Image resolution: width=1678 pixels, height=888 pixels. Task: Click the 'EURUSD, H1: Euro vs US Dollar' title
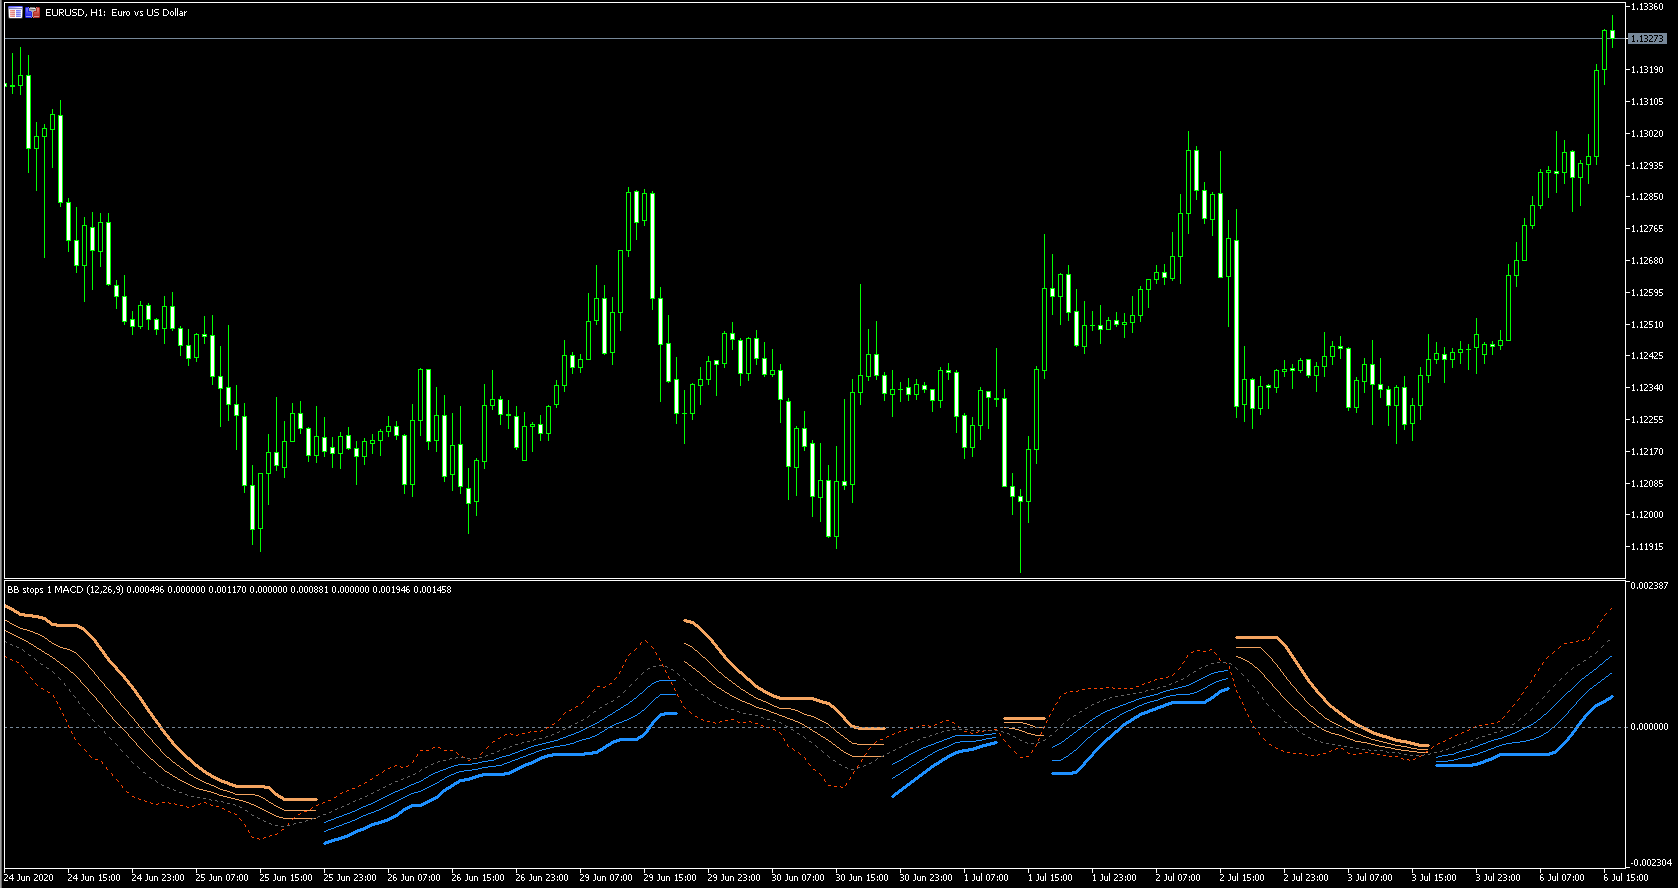pos(116,13)
